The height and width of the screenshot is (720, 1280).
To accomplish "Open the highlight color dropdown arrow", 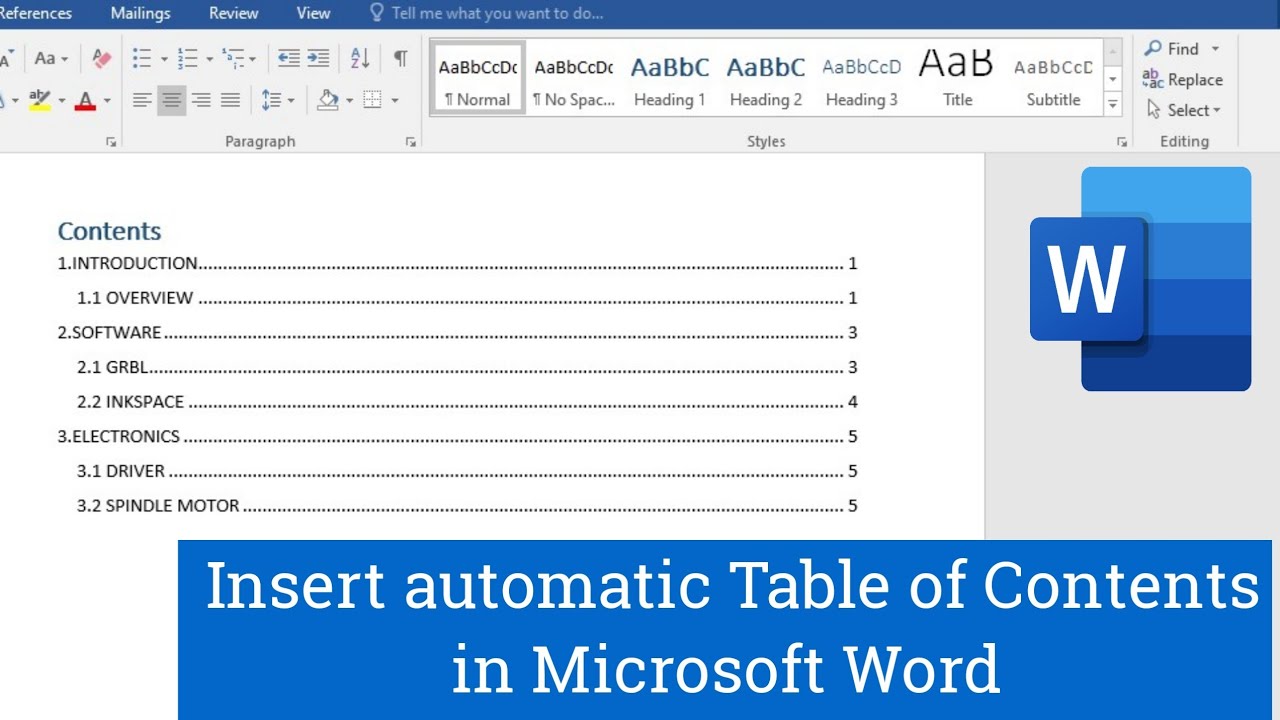I will point(61,101).
